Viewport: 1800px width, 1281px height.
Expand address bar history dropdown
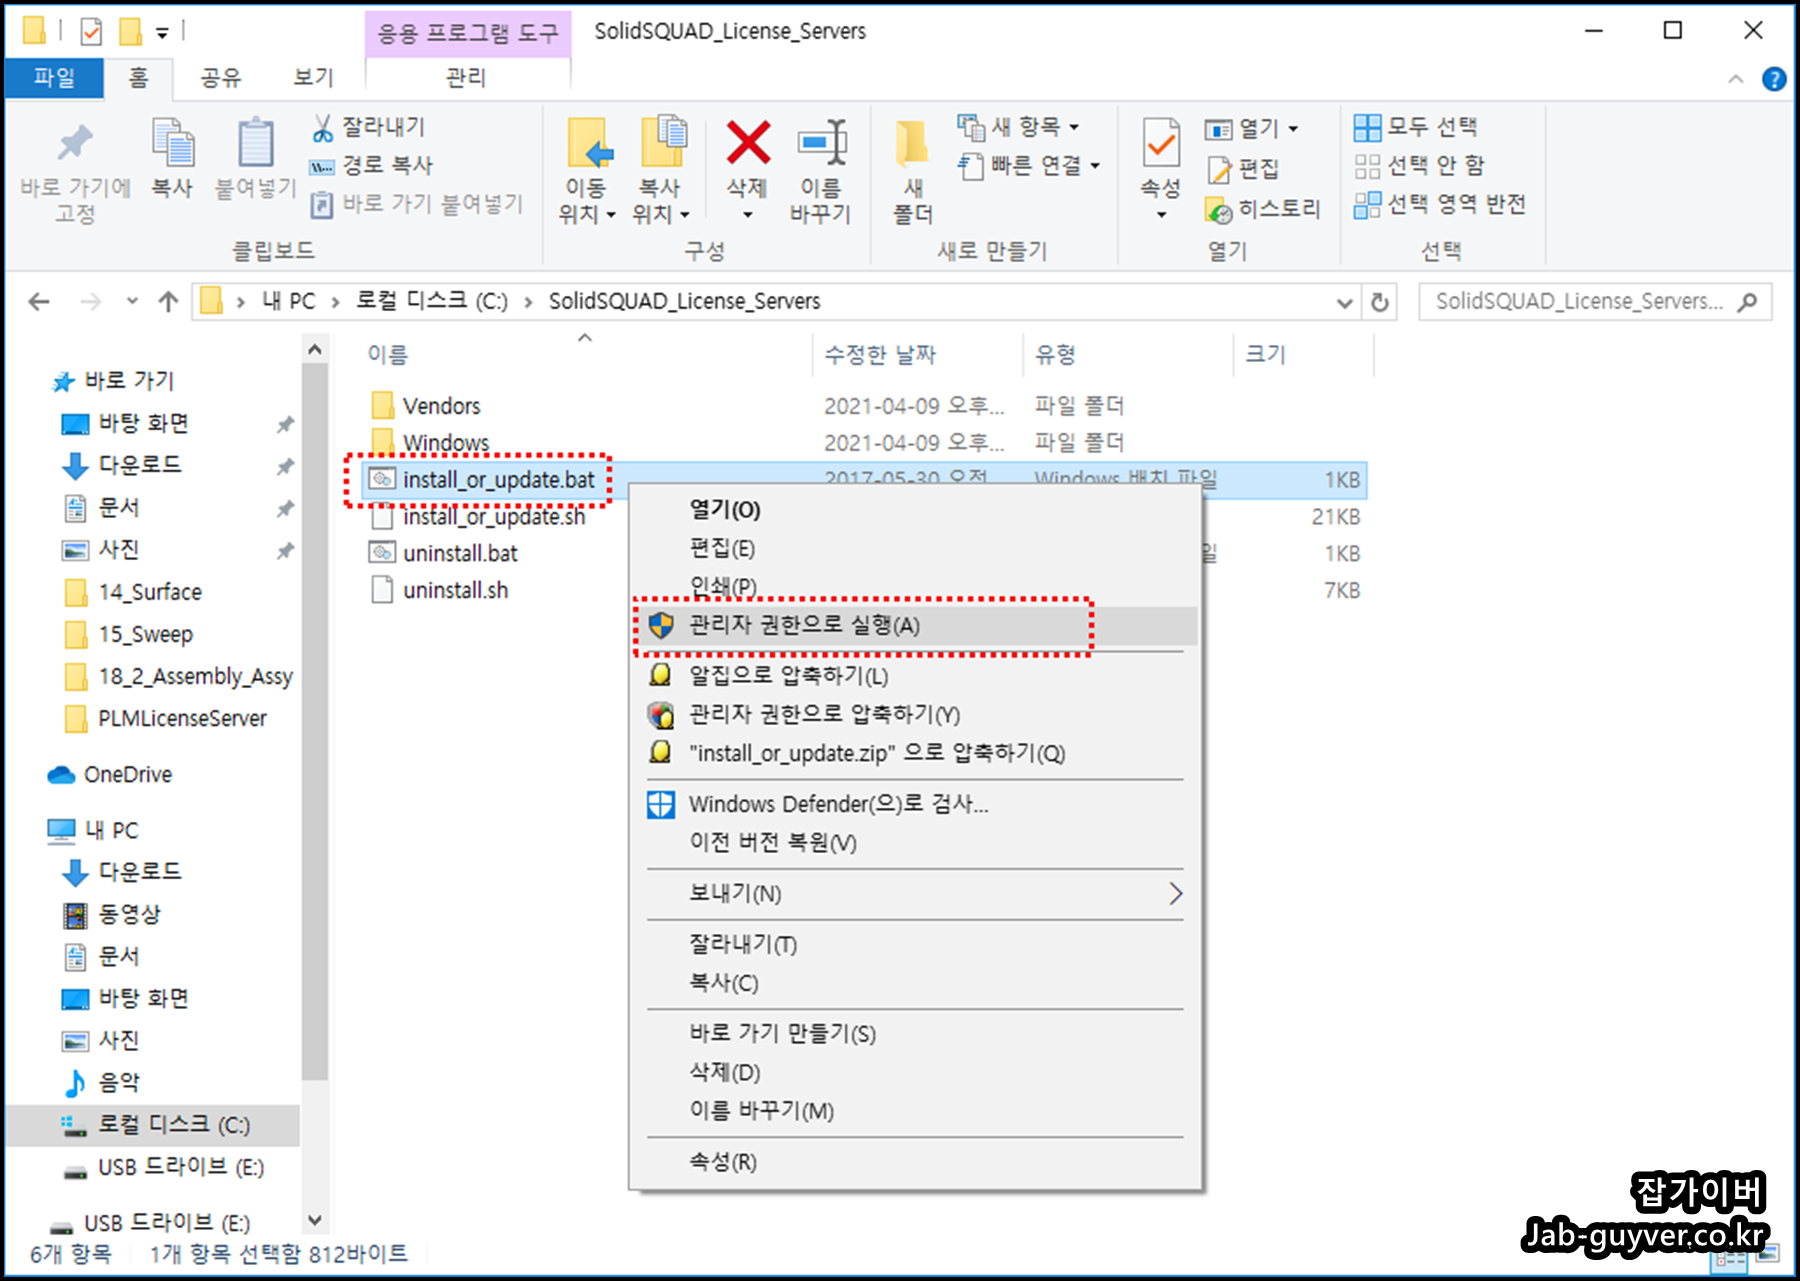pos(1345,302)
